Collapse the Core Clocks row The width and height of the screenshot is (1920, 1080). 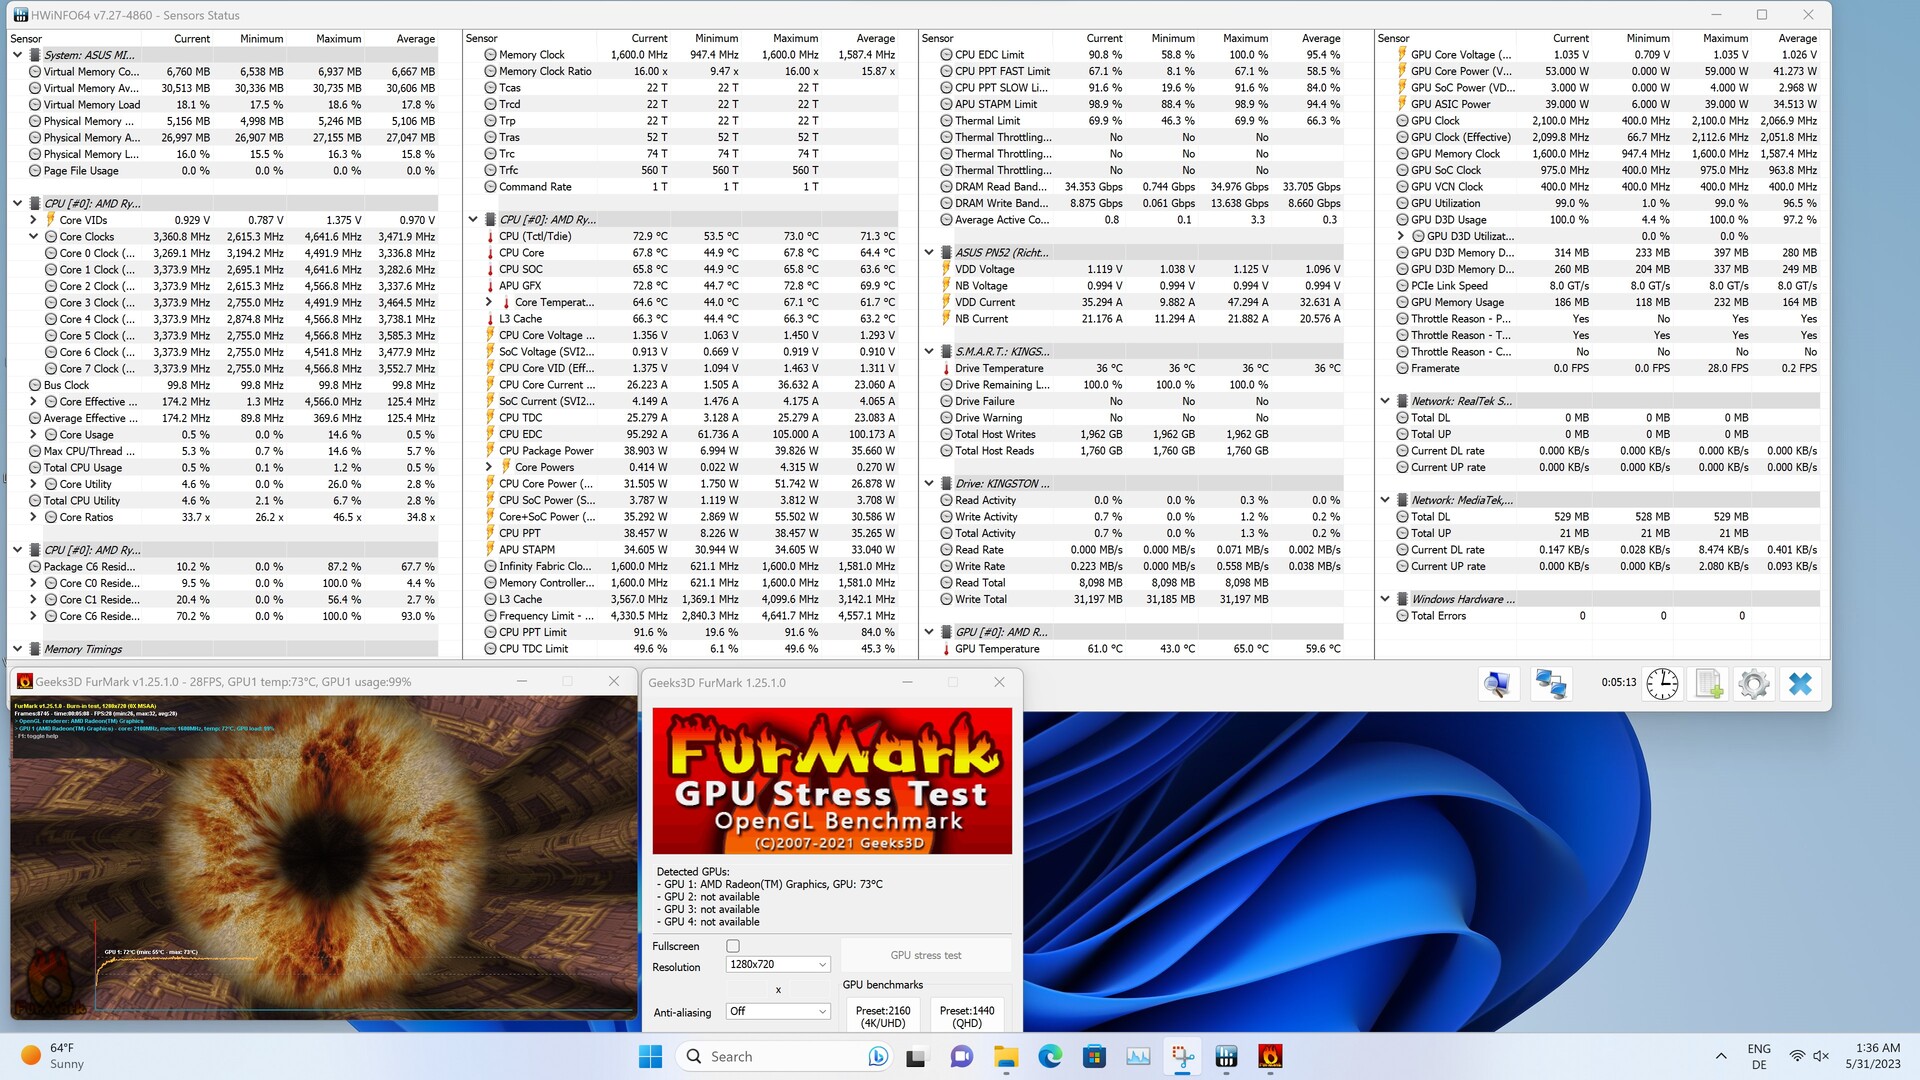pos(33,237)
